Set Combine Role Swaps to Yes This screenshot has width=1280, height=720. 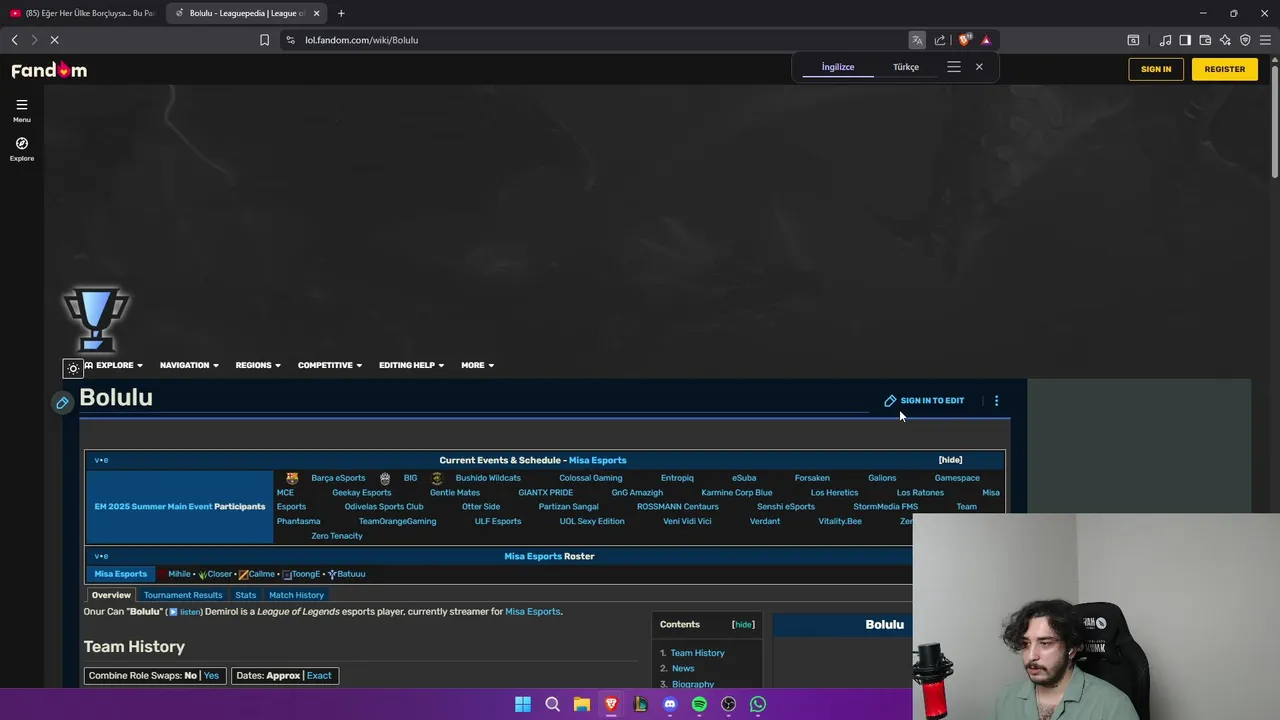point(211,676)
